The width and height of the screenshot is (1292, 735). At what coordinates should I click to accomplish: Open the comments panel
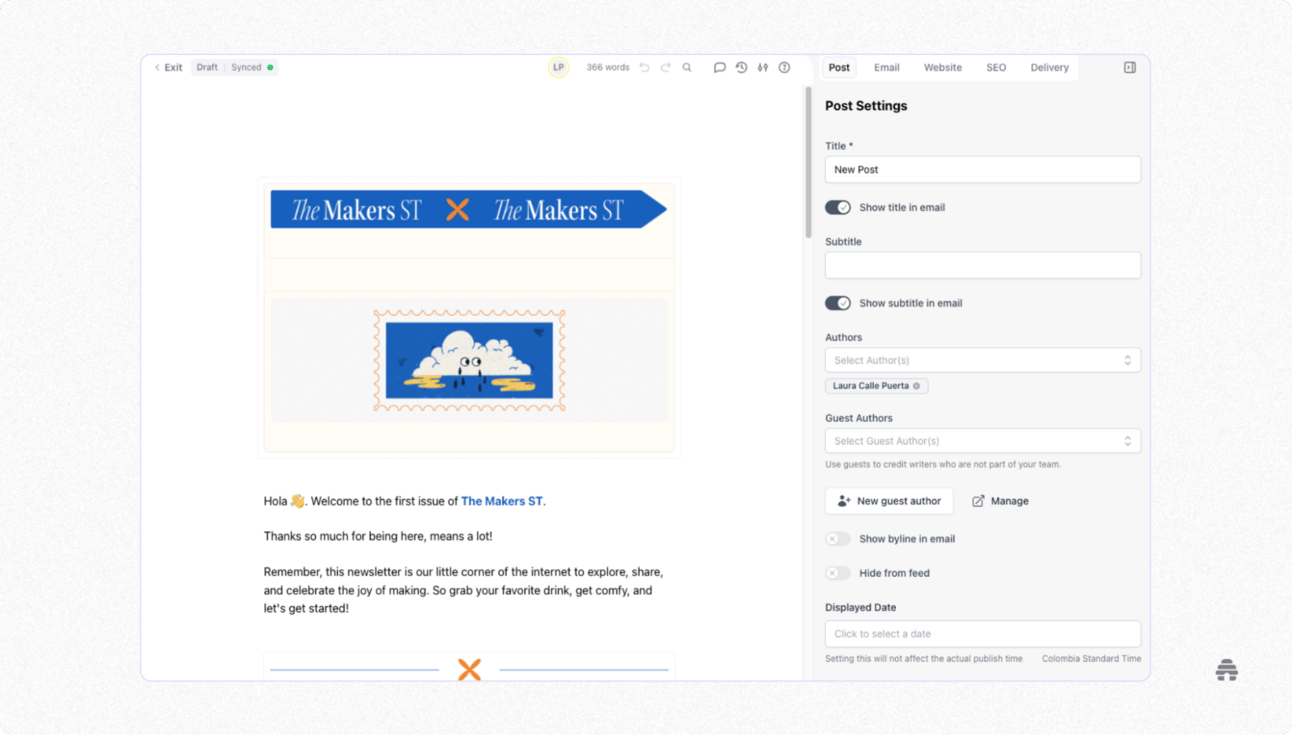click(719, 67)
